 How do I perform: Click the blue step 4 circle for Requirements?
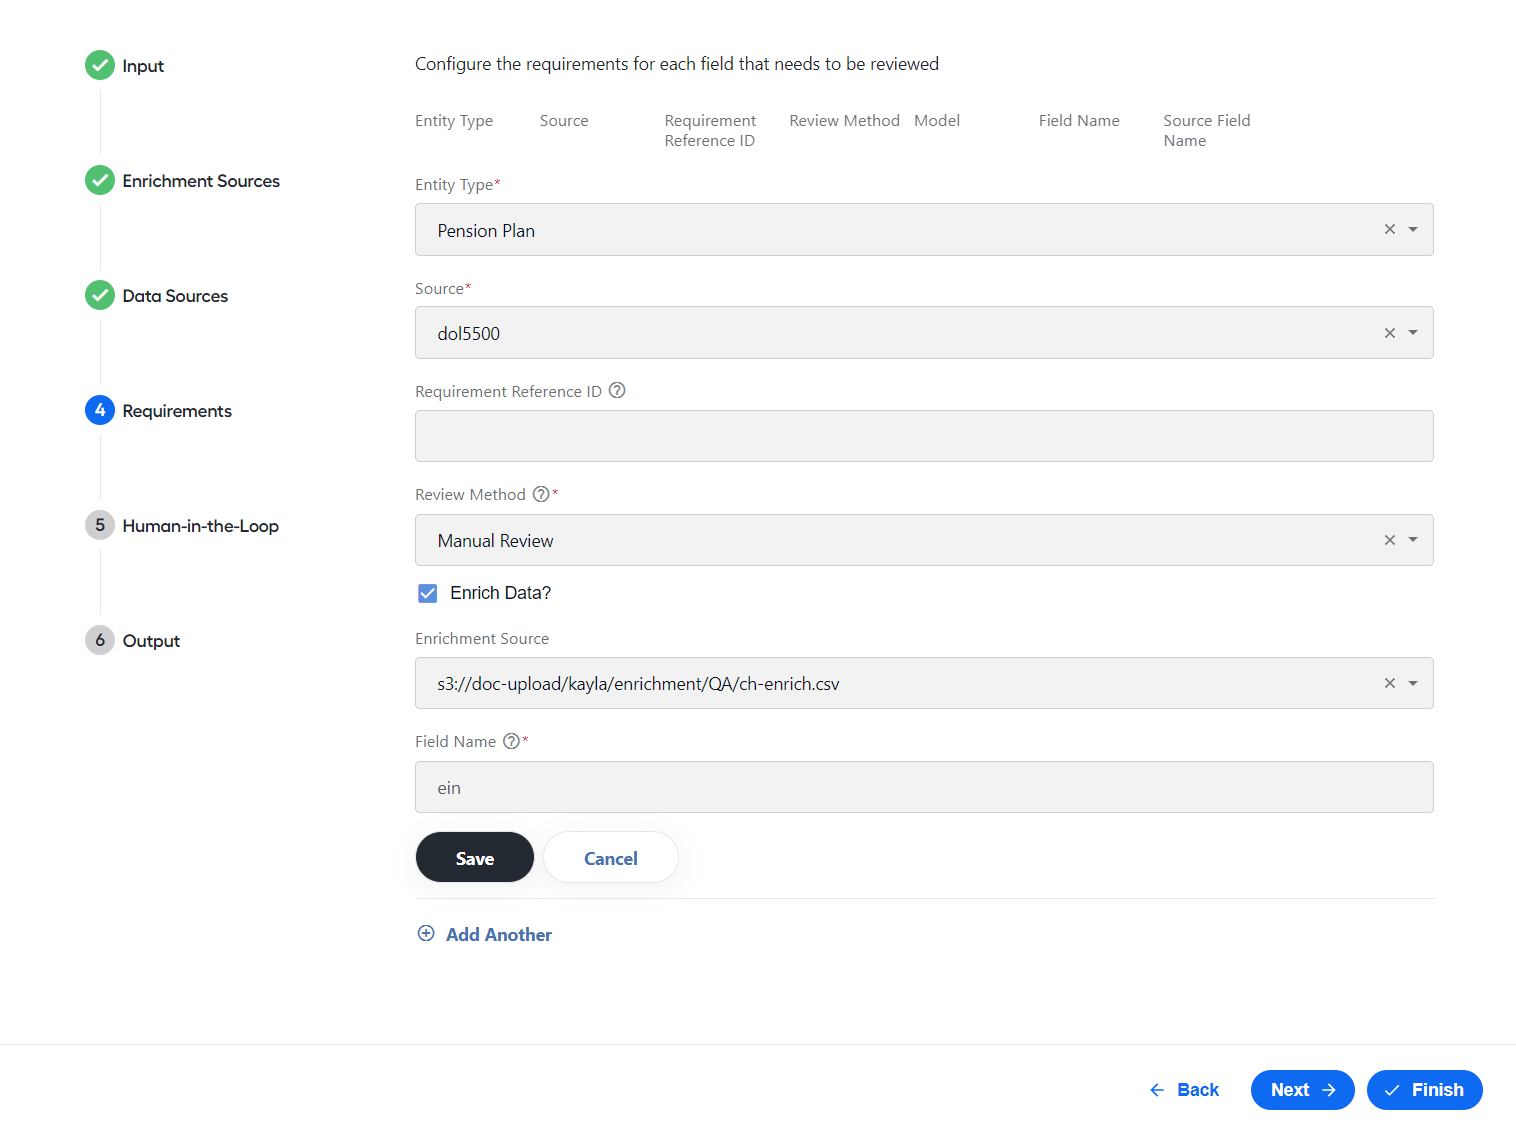point(100,410)
